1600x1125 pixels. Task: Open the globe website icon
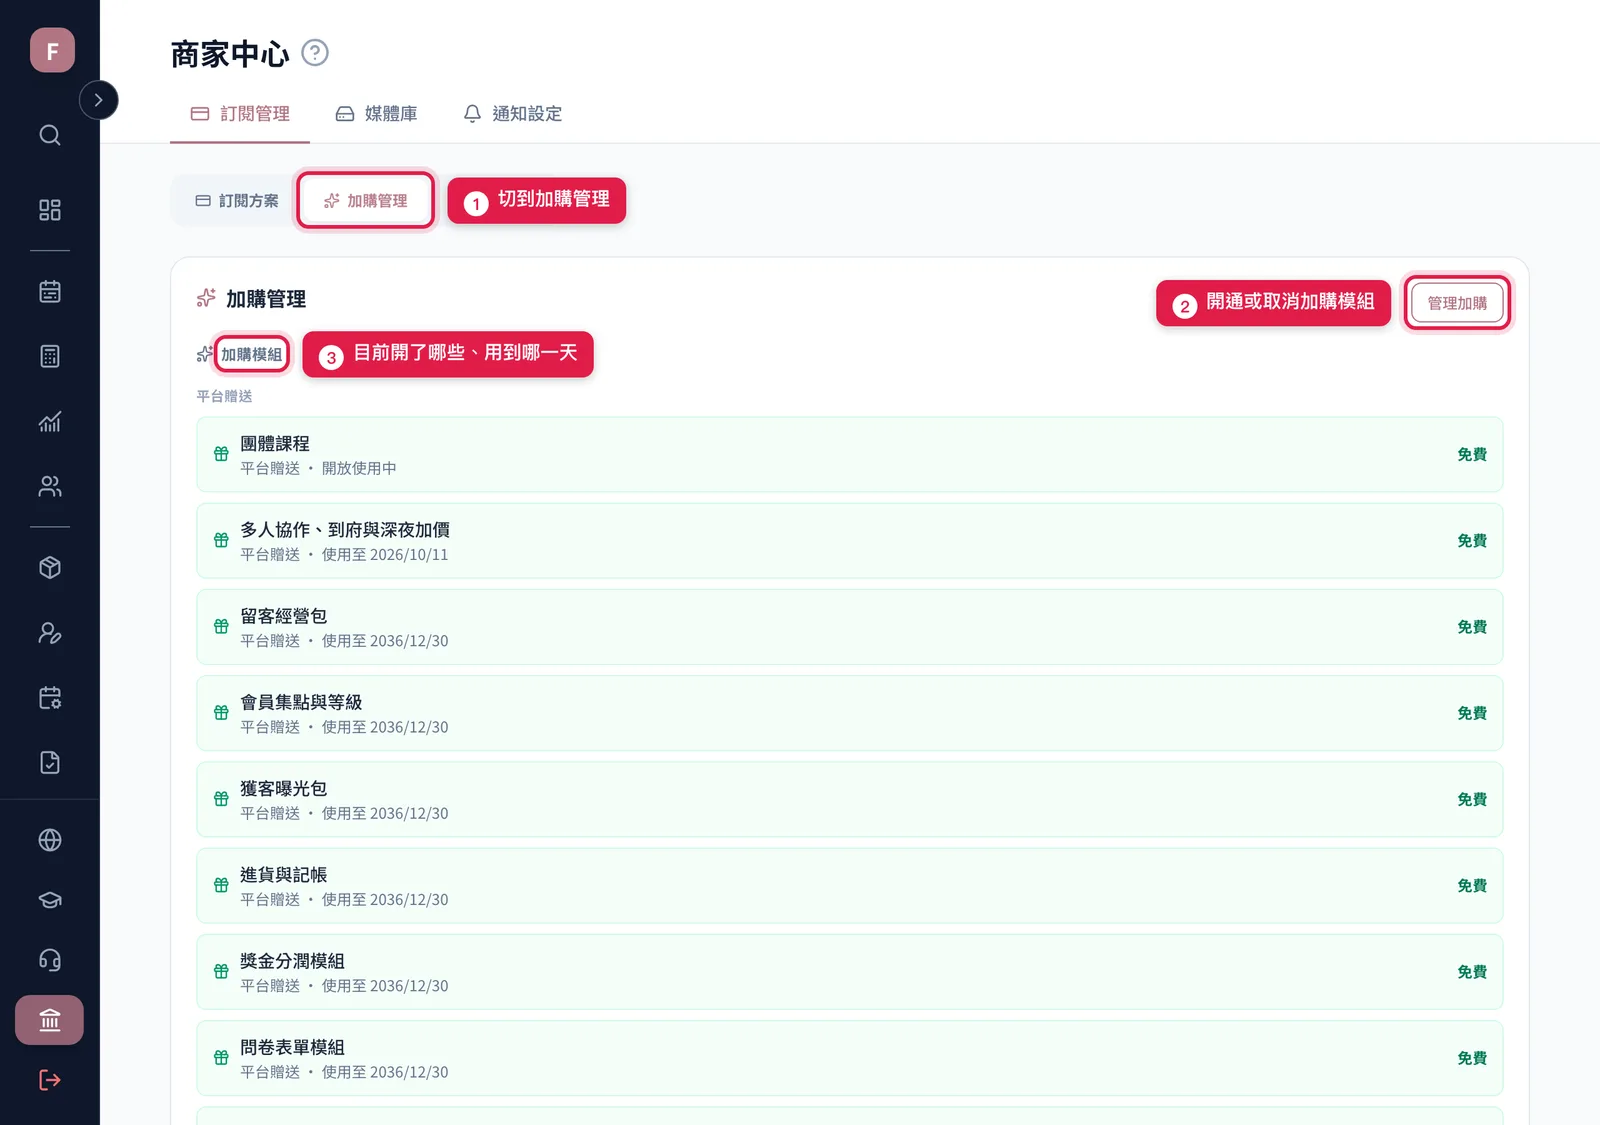[x=50, y=840]
